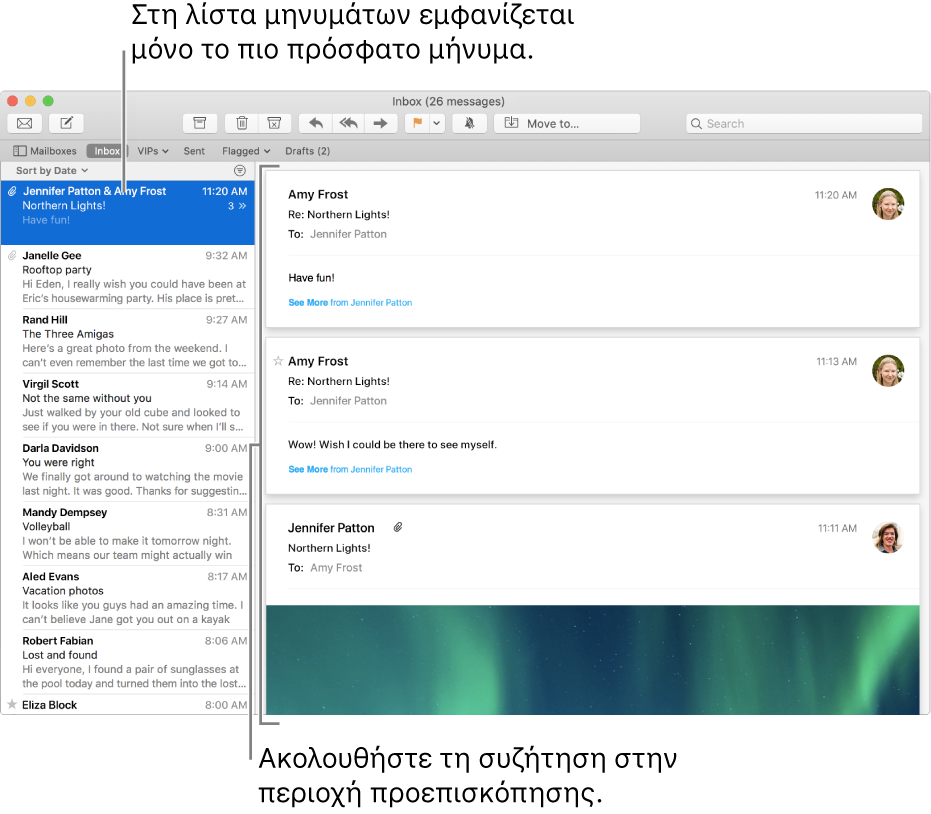Open the Sent mailbox
The image size is (931, 814).
click(x=194, y=151)
